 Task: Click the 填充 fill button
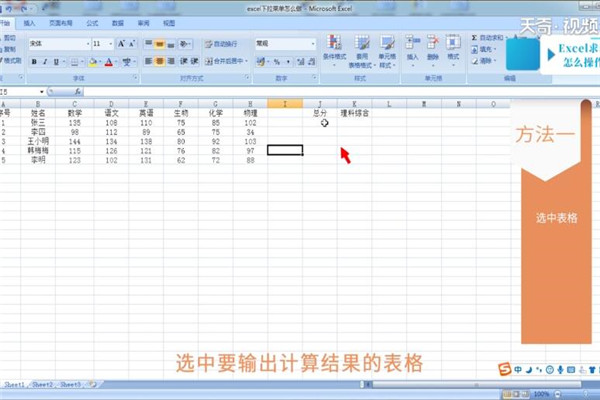(x=484, y=49)
